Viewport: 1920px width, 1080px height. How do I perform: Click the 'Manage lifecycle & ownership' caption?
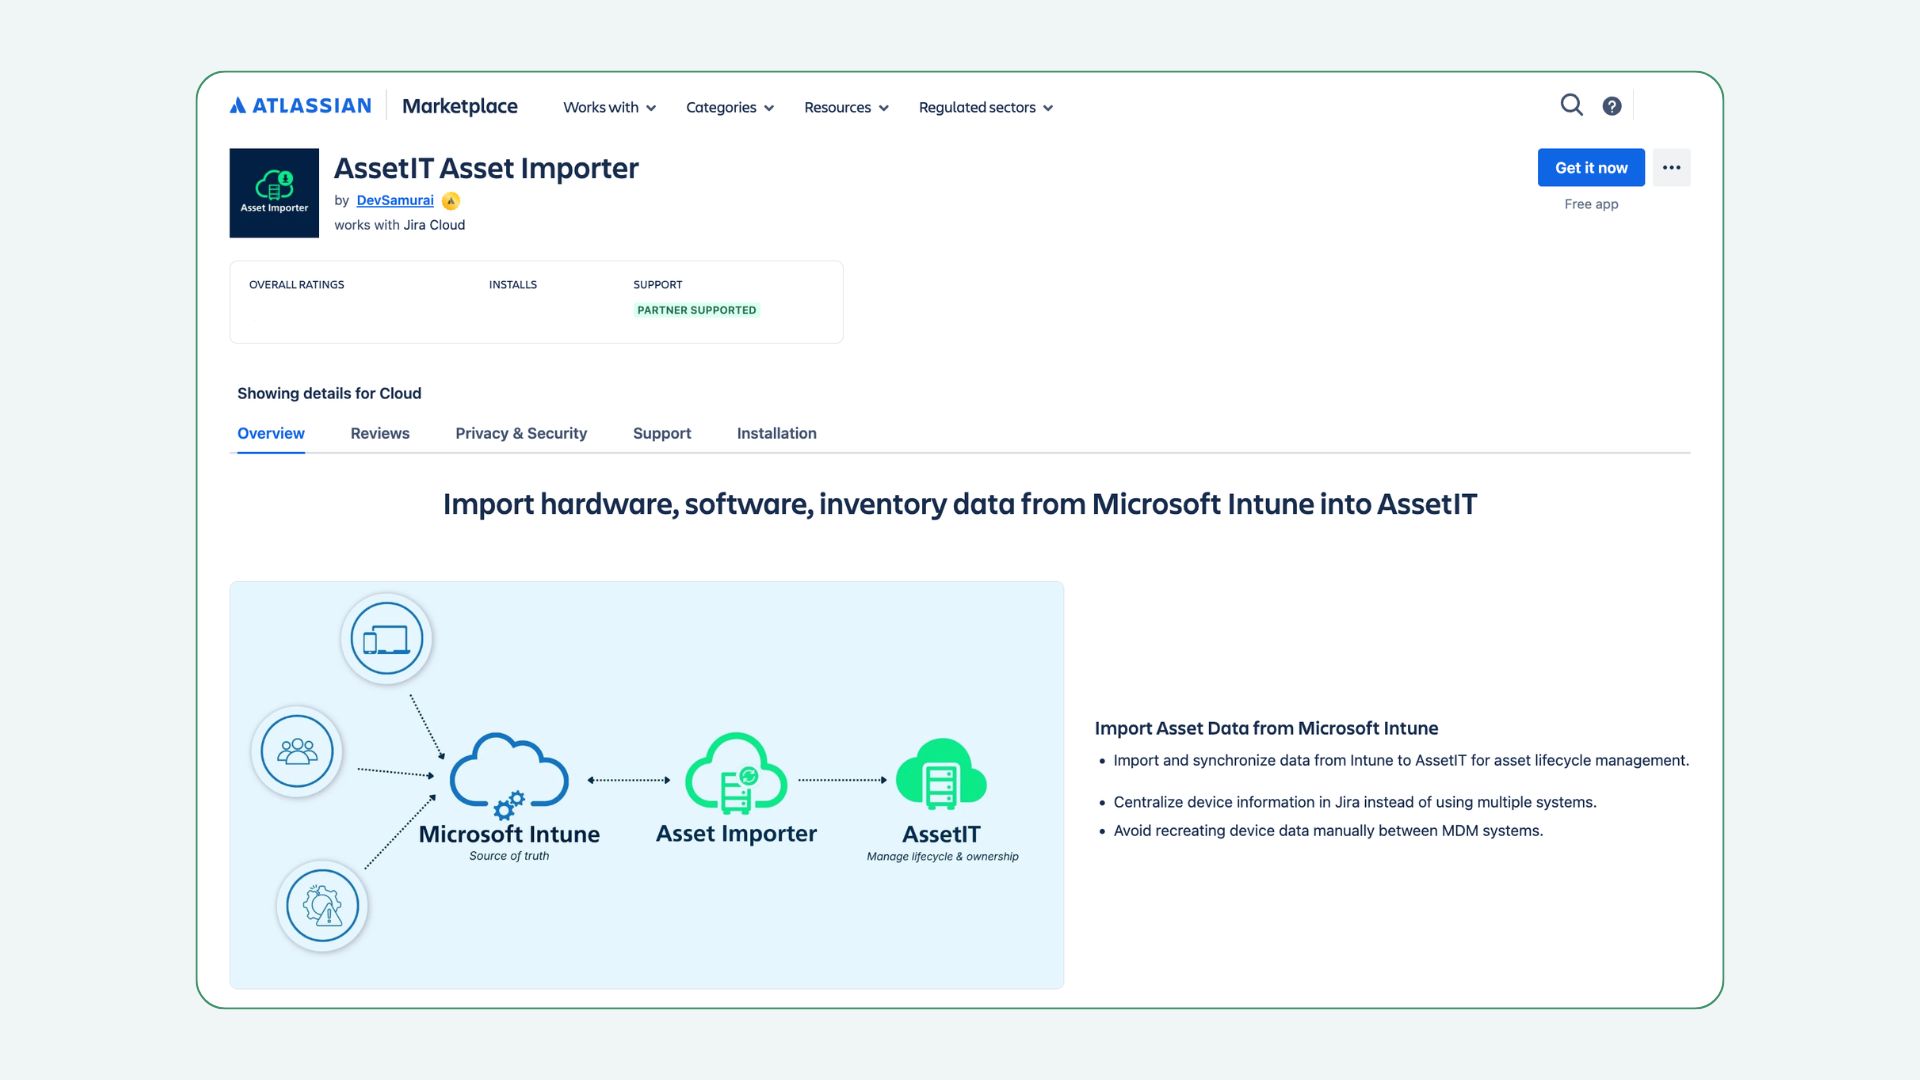pyautogui.click(x=942, y=857)
